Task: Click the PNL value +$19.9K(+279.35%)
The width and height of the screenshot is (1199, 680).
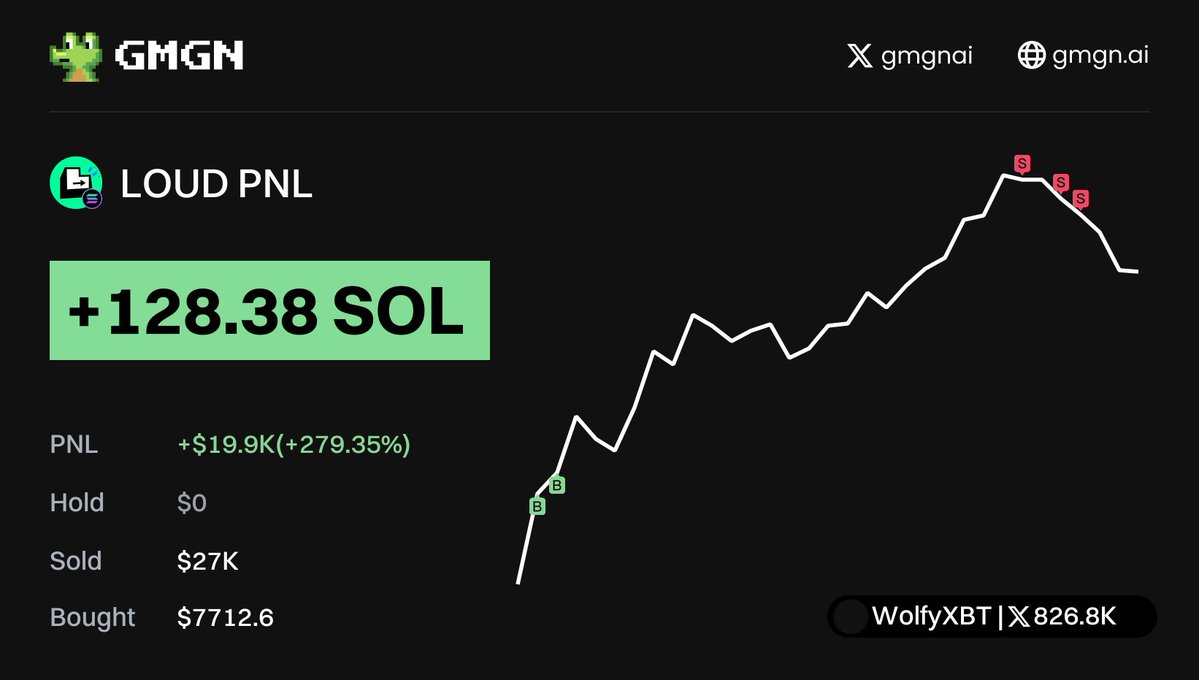Action: (x=294, y=444)
